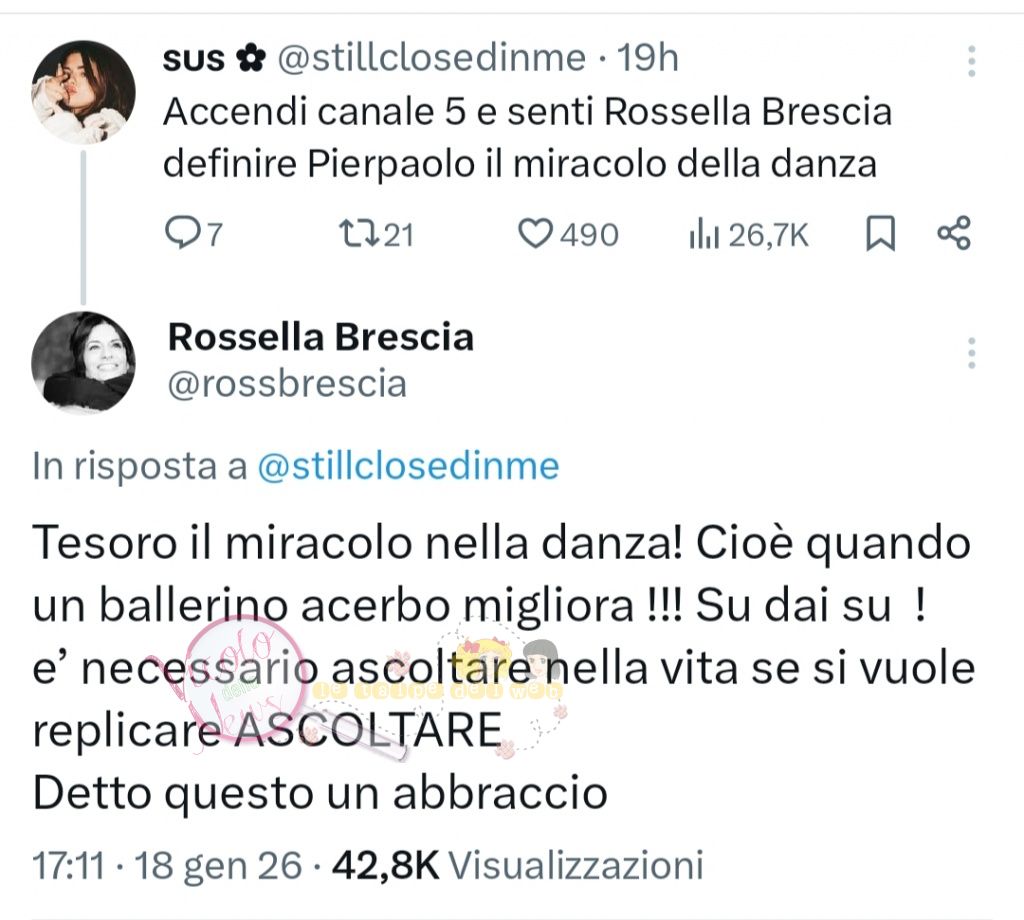Open the @stillclosedinme handle in the header
1024x920 pixels.
tap(430, 59)
